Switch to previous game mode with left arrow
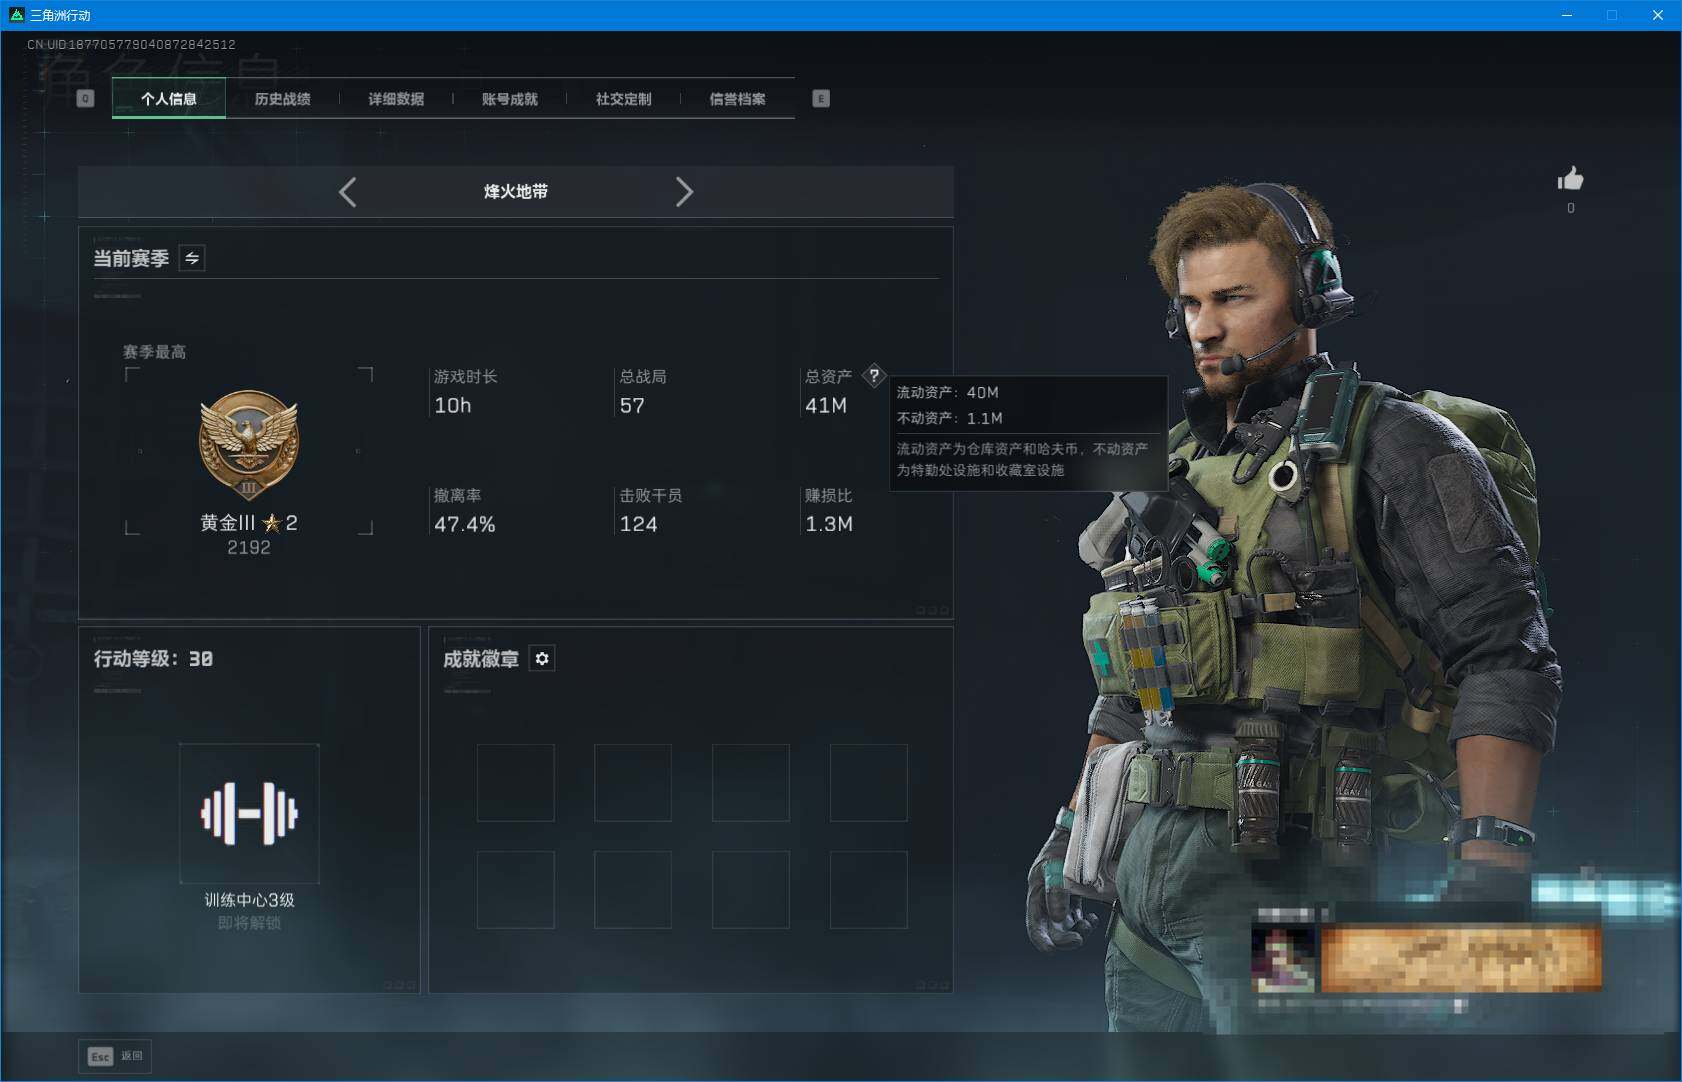 pos(347,192)
